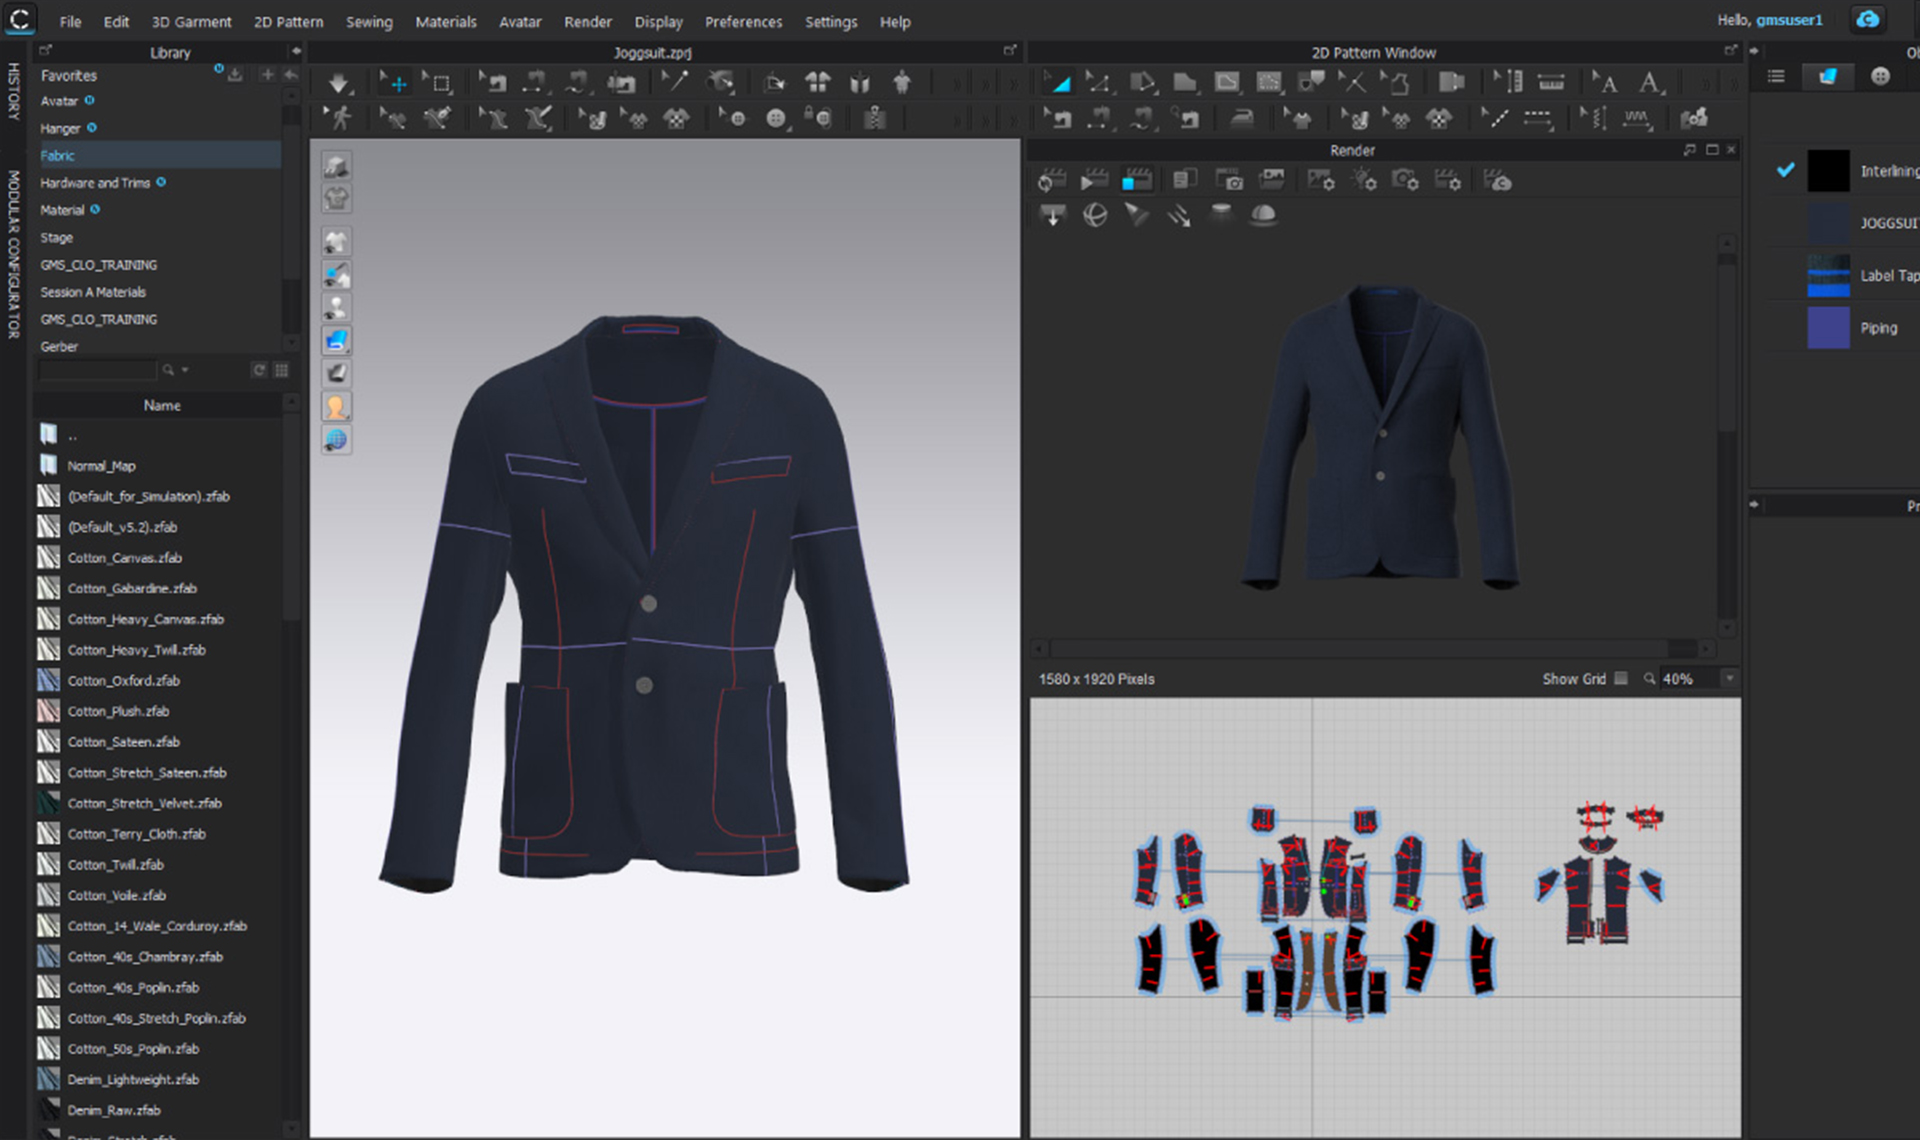Toggle the Show Grid checkbox
1920x1140 pixels.
pyautogui.click(x=1621, y=679)
